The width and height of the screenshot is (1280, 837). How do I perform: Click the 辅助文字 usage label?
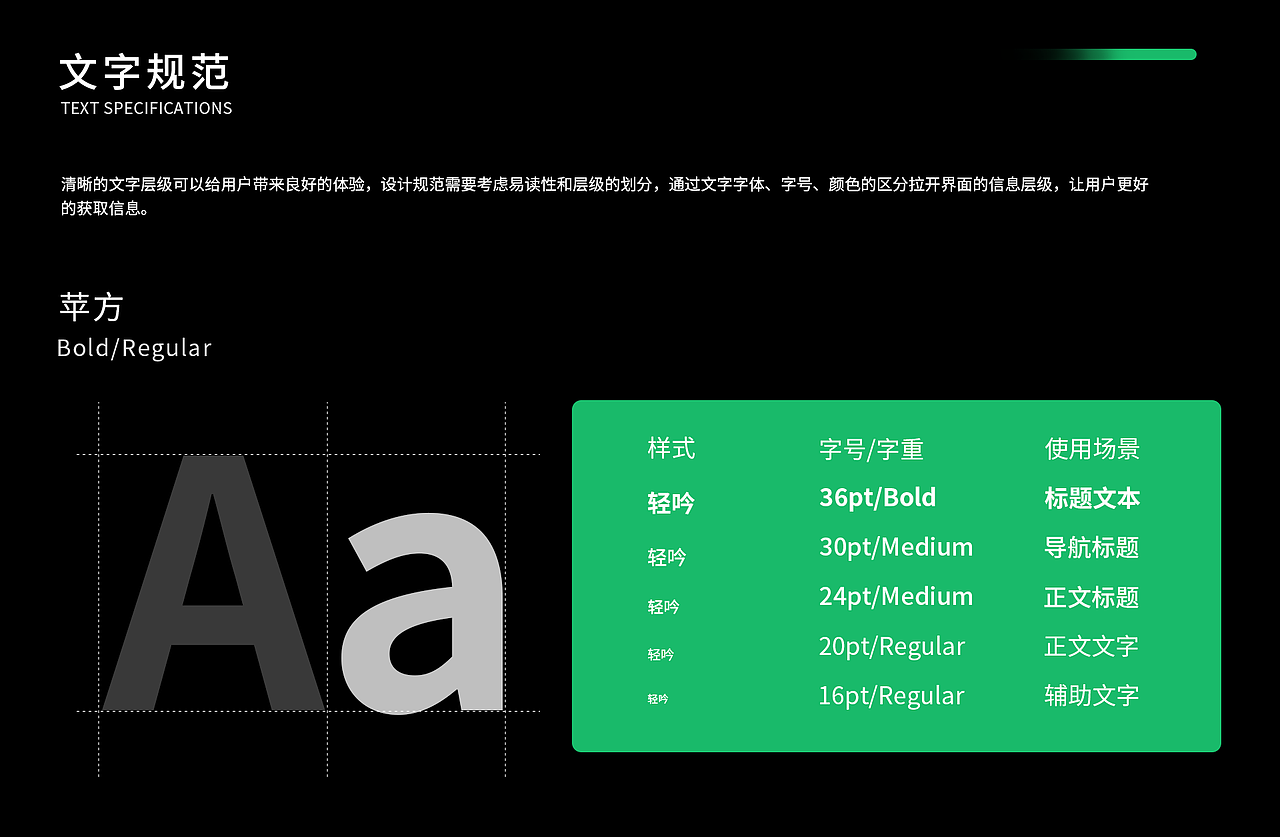[1092, 695]
